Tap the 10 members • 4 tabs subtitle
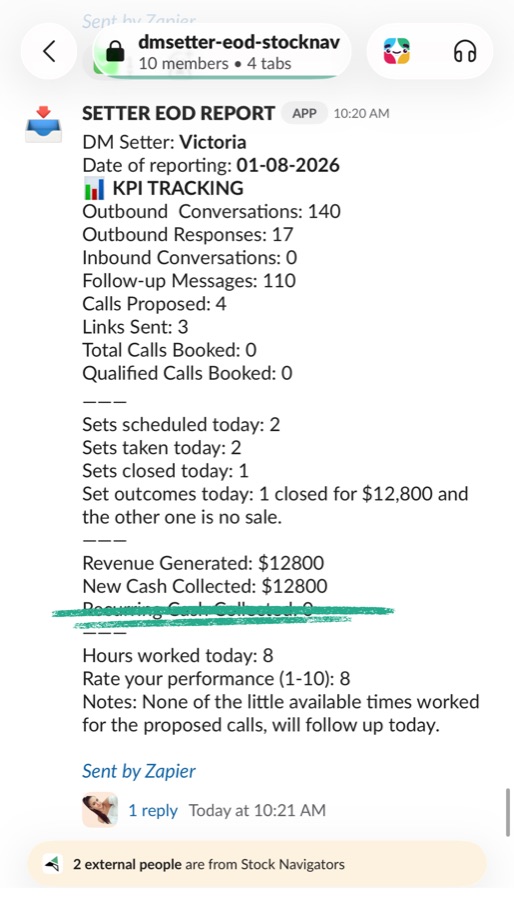Image resolution: width=514 pixels, height=900 pixels. [x=215, y=63]
